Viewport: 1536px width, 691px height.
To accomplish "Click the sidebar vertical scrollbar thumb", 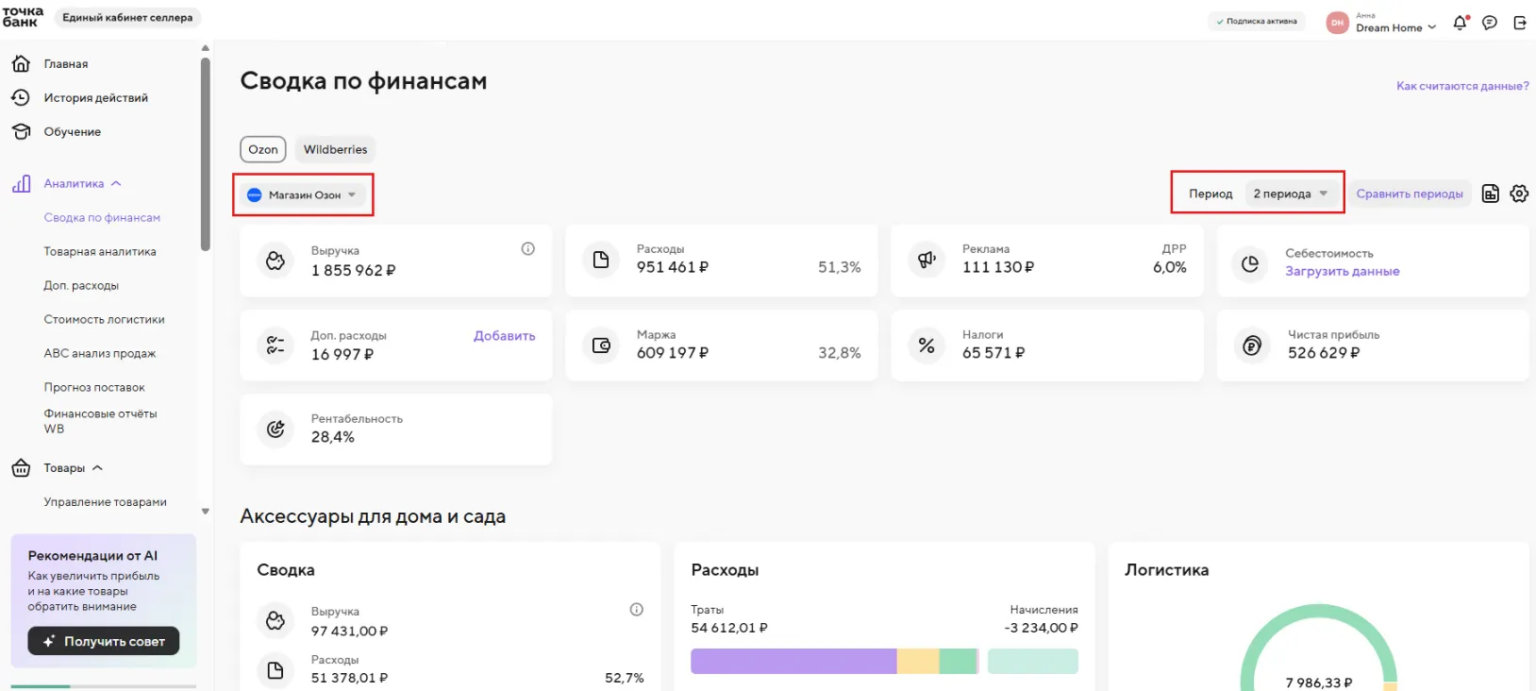I will [205, 153].
